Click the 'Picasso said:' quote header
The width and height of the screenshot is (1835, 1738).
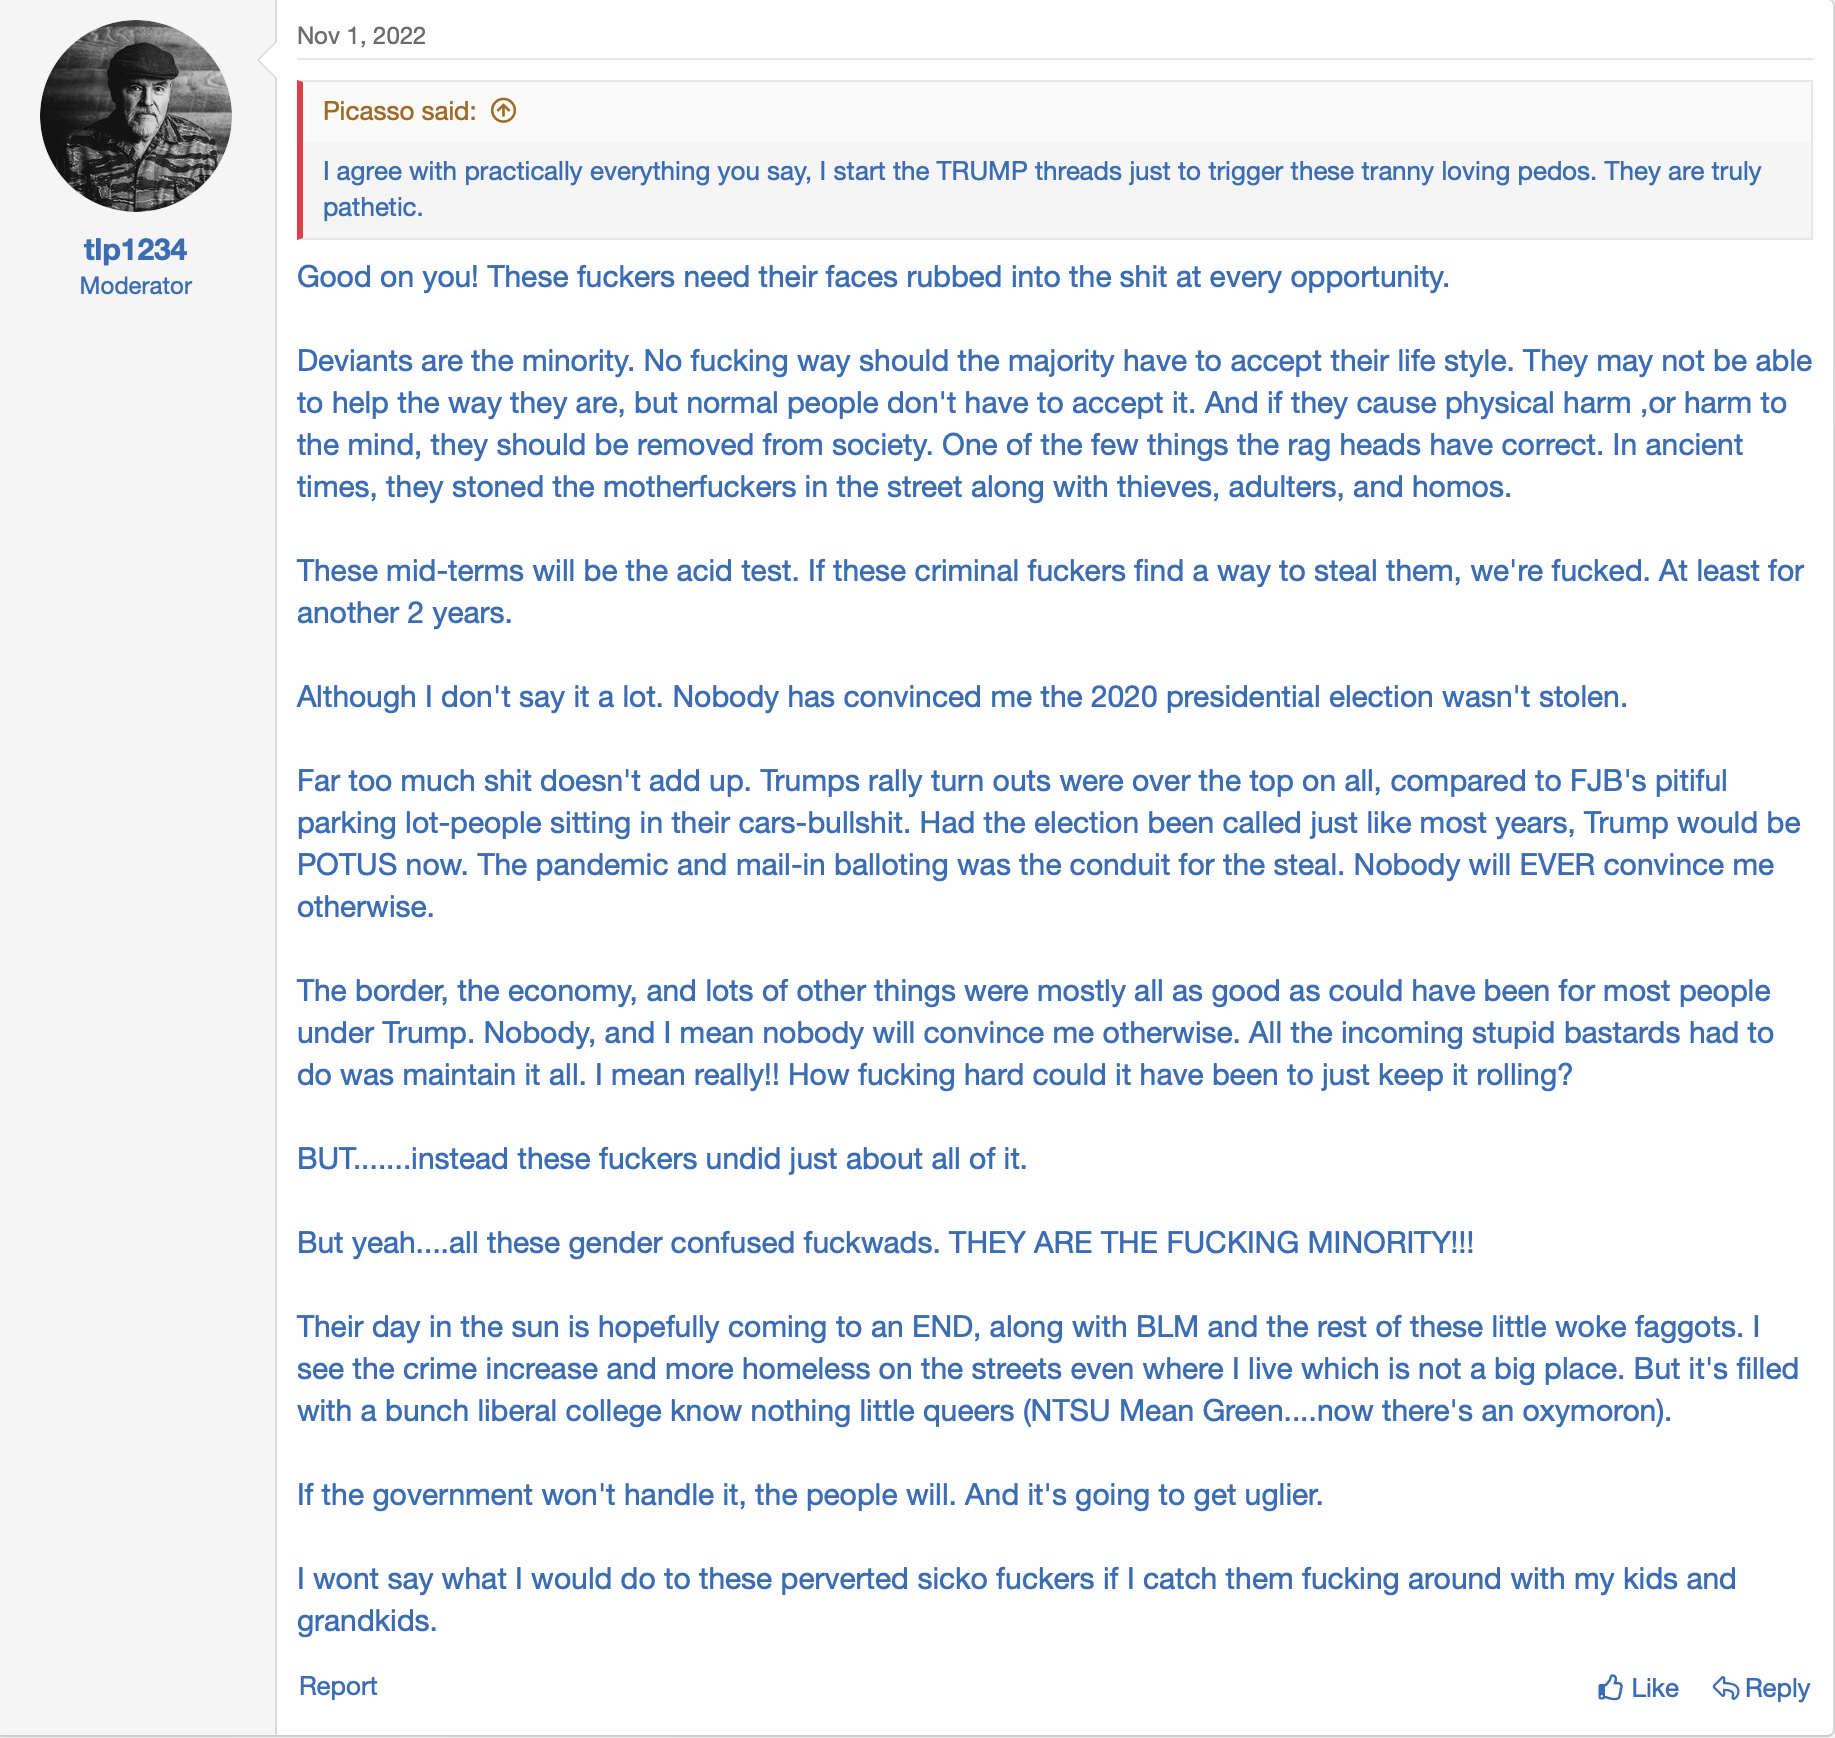[x=399, y=111]
